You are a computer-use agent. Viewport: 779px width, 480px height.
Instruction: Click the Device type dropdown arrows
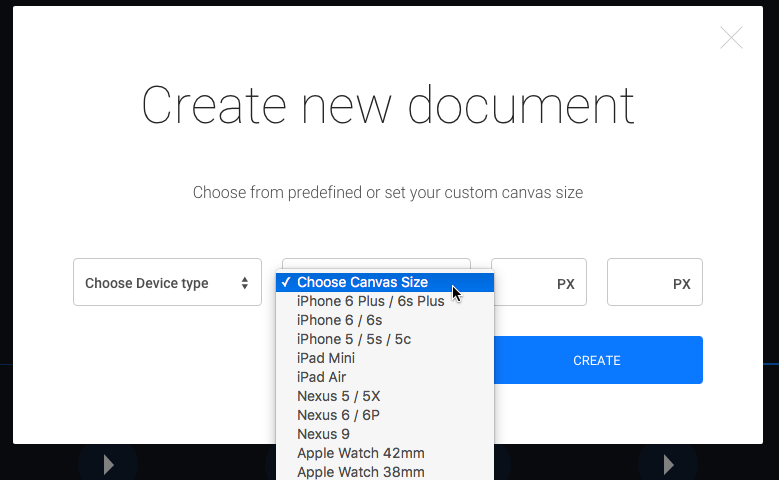(244, 283)
